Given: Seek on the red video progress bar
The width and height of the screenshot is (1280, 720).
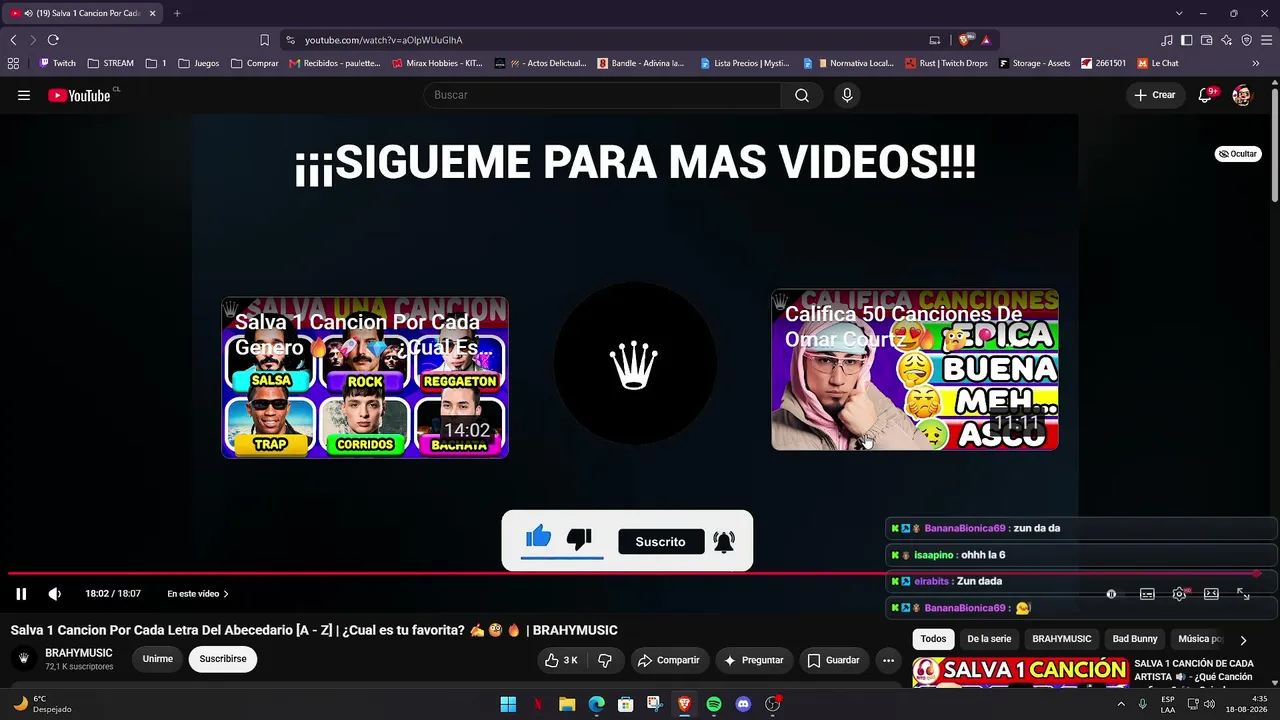Looking at the screenshot, I should click(634, 573).
